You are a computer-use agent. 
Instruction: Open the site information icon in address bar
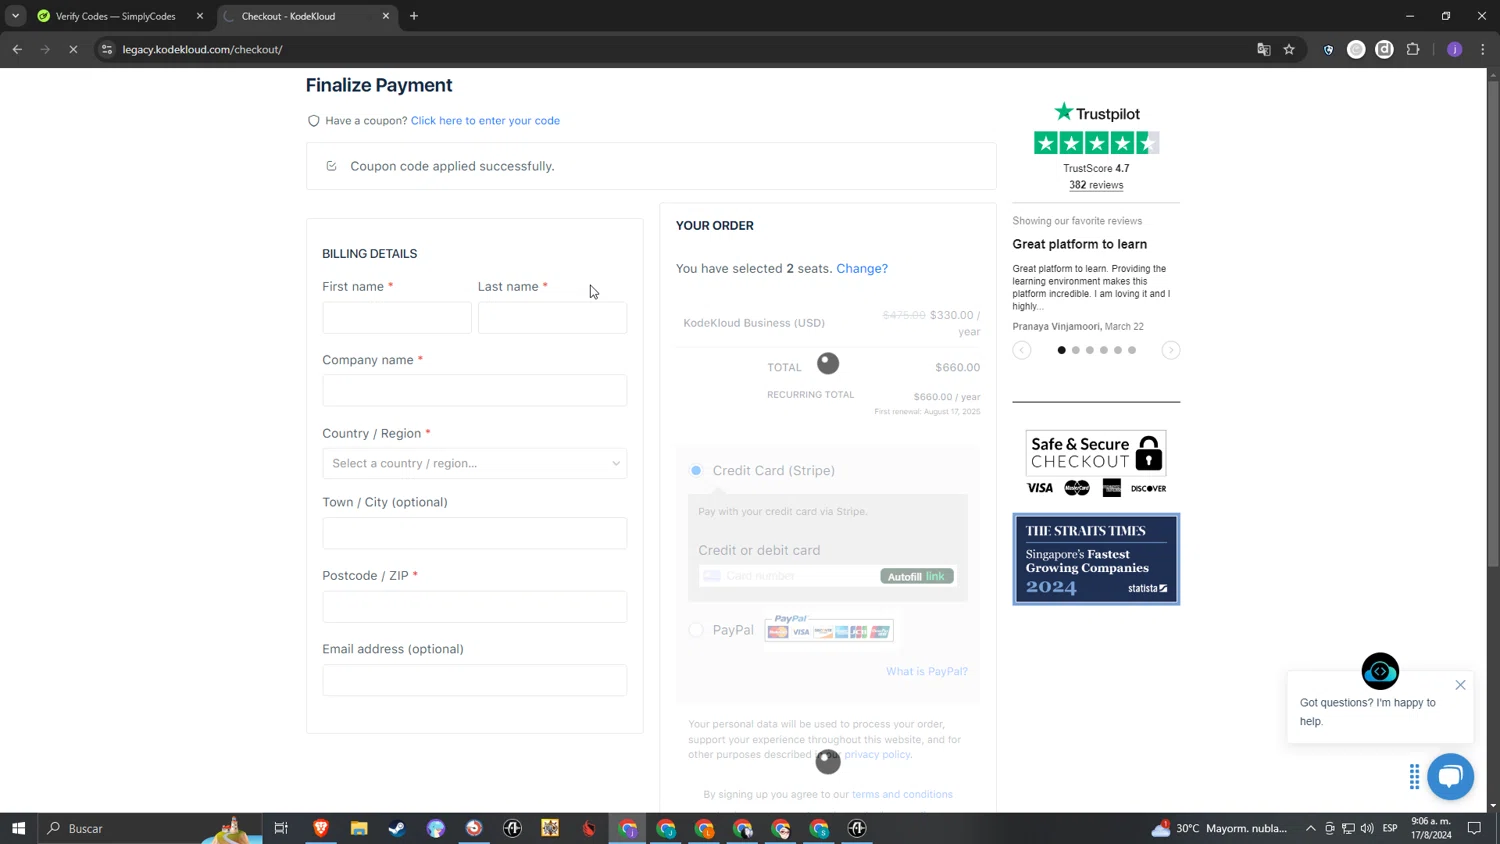[107, 49]
